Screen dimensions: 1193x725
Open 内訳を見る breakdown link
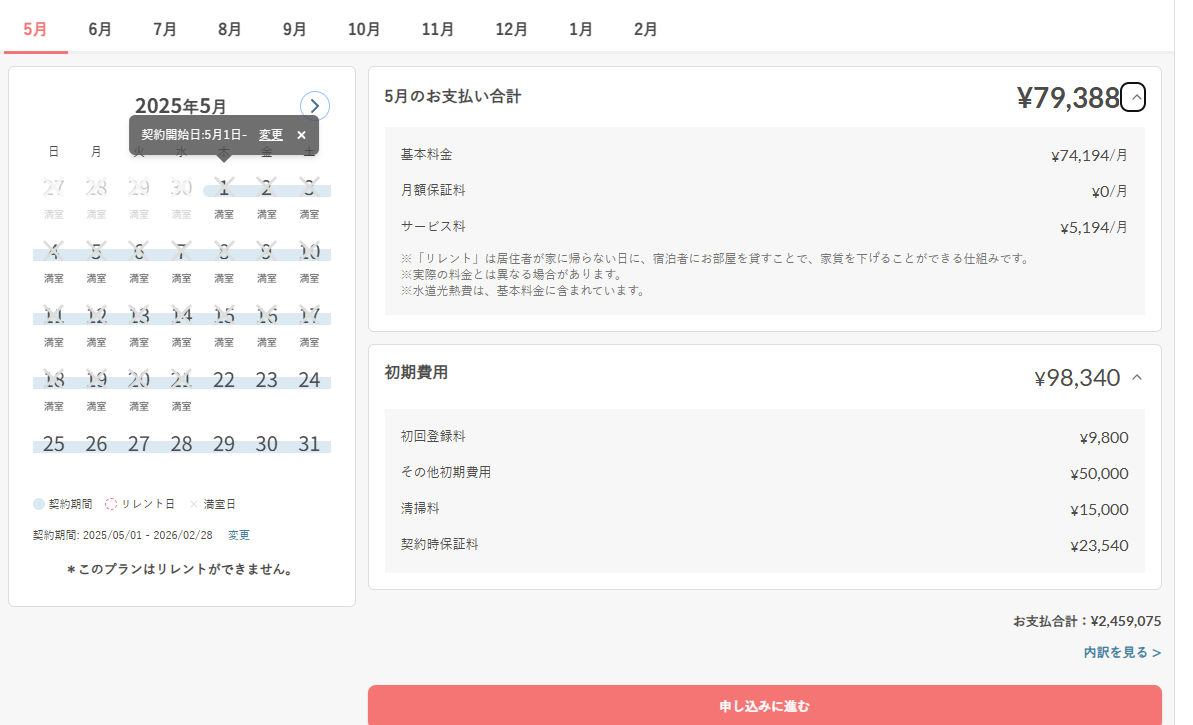pos(1120,651)
